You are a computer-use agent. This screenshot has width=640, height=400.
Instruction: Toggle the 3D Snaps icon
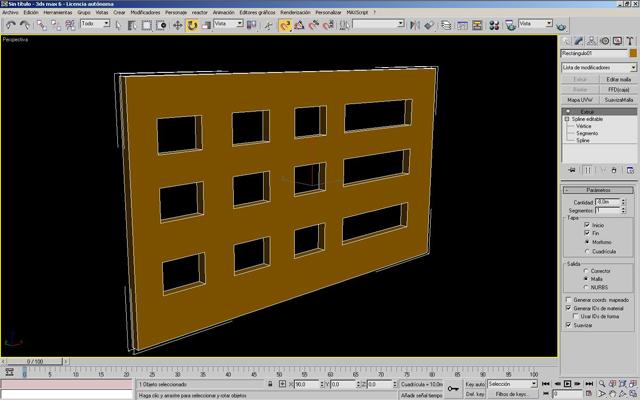[x=285, y=25]
